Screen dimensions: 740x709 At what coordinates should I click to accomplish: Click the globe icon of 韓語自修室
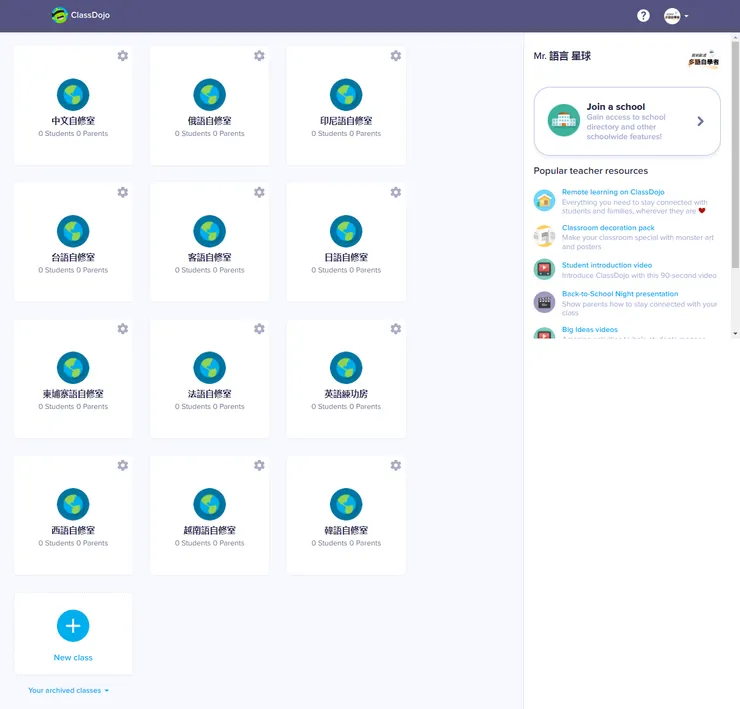[346, 504]
